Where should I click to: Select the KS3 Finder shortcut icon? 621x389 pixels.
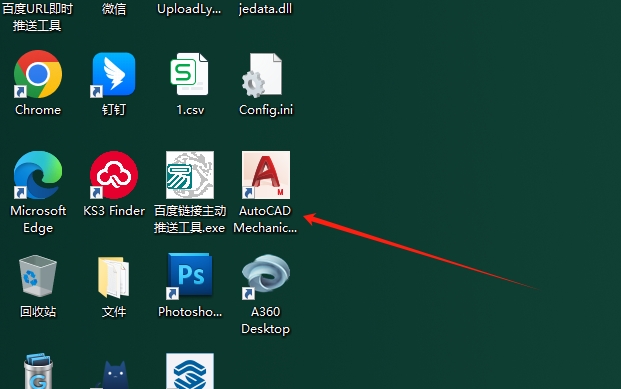114,175
